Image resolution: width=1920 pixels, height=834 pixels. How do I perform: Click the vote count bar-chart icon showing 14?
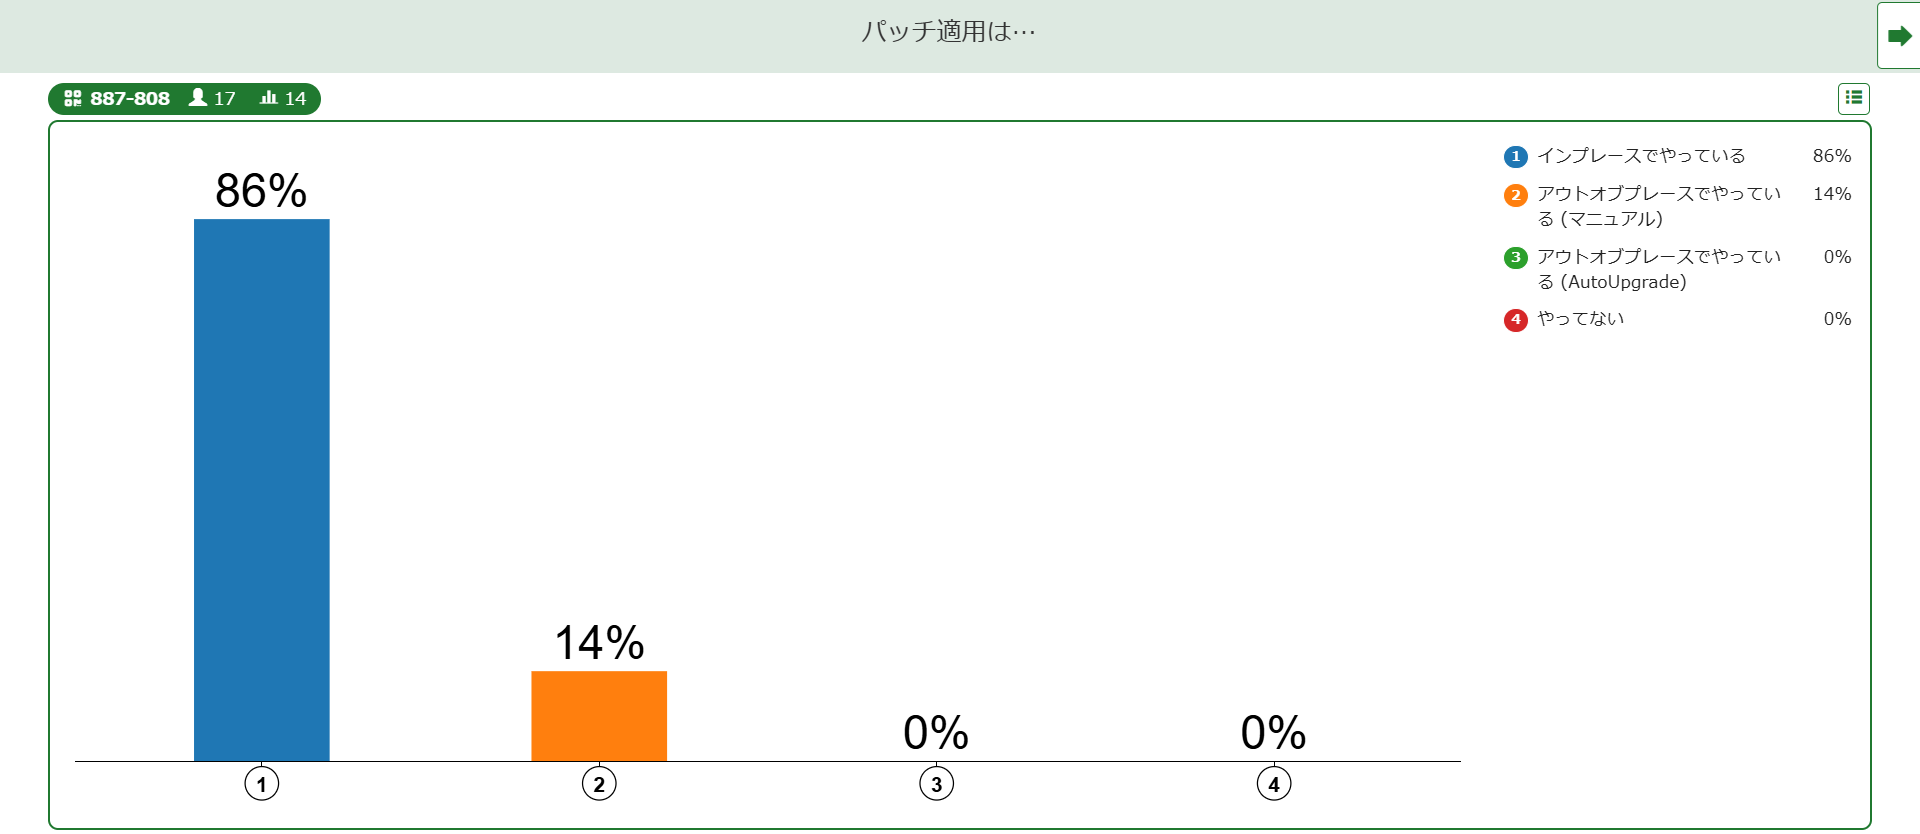pos(266,98)
